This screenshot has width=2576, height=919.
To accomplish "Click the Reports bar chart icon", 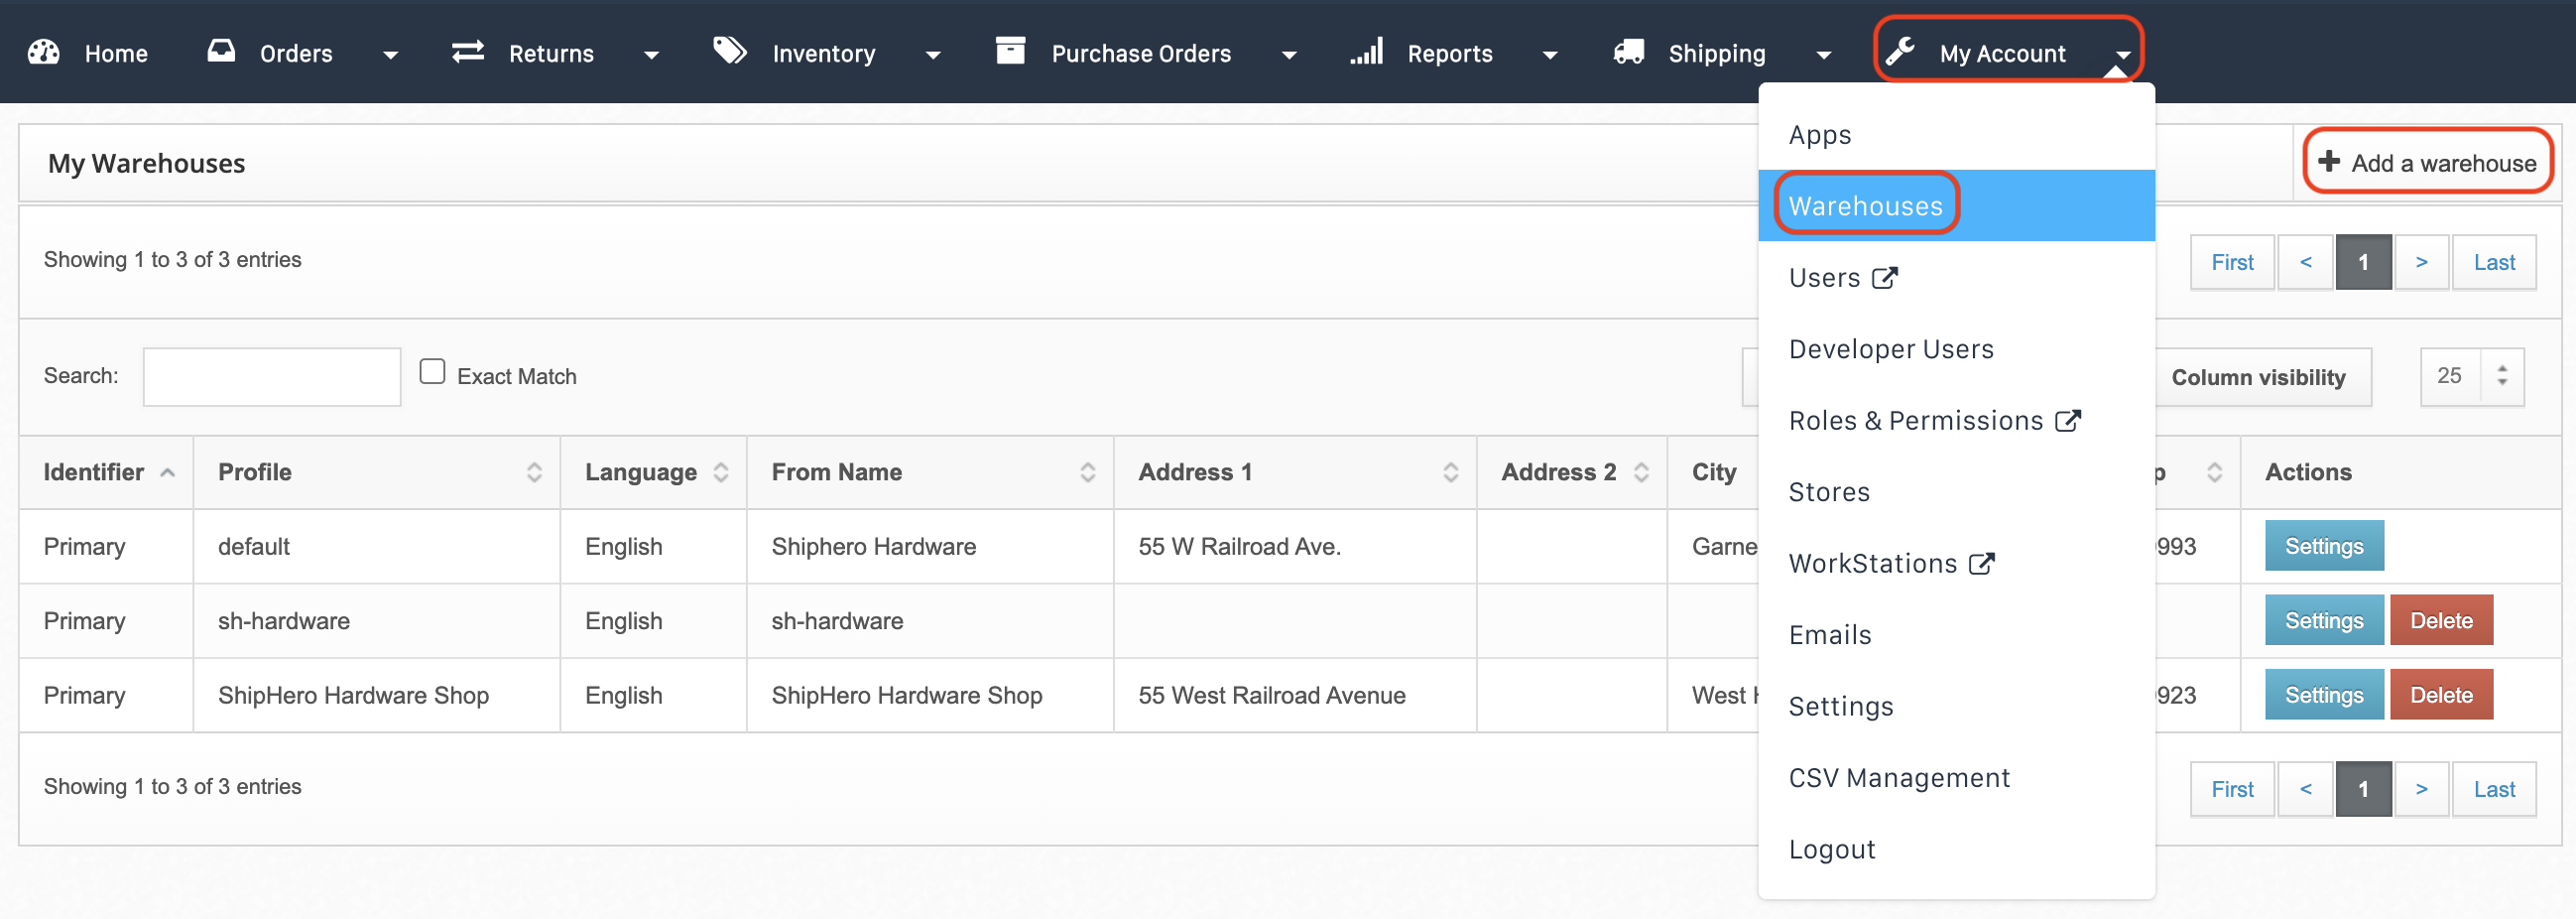I will (x=1366, y=52).
